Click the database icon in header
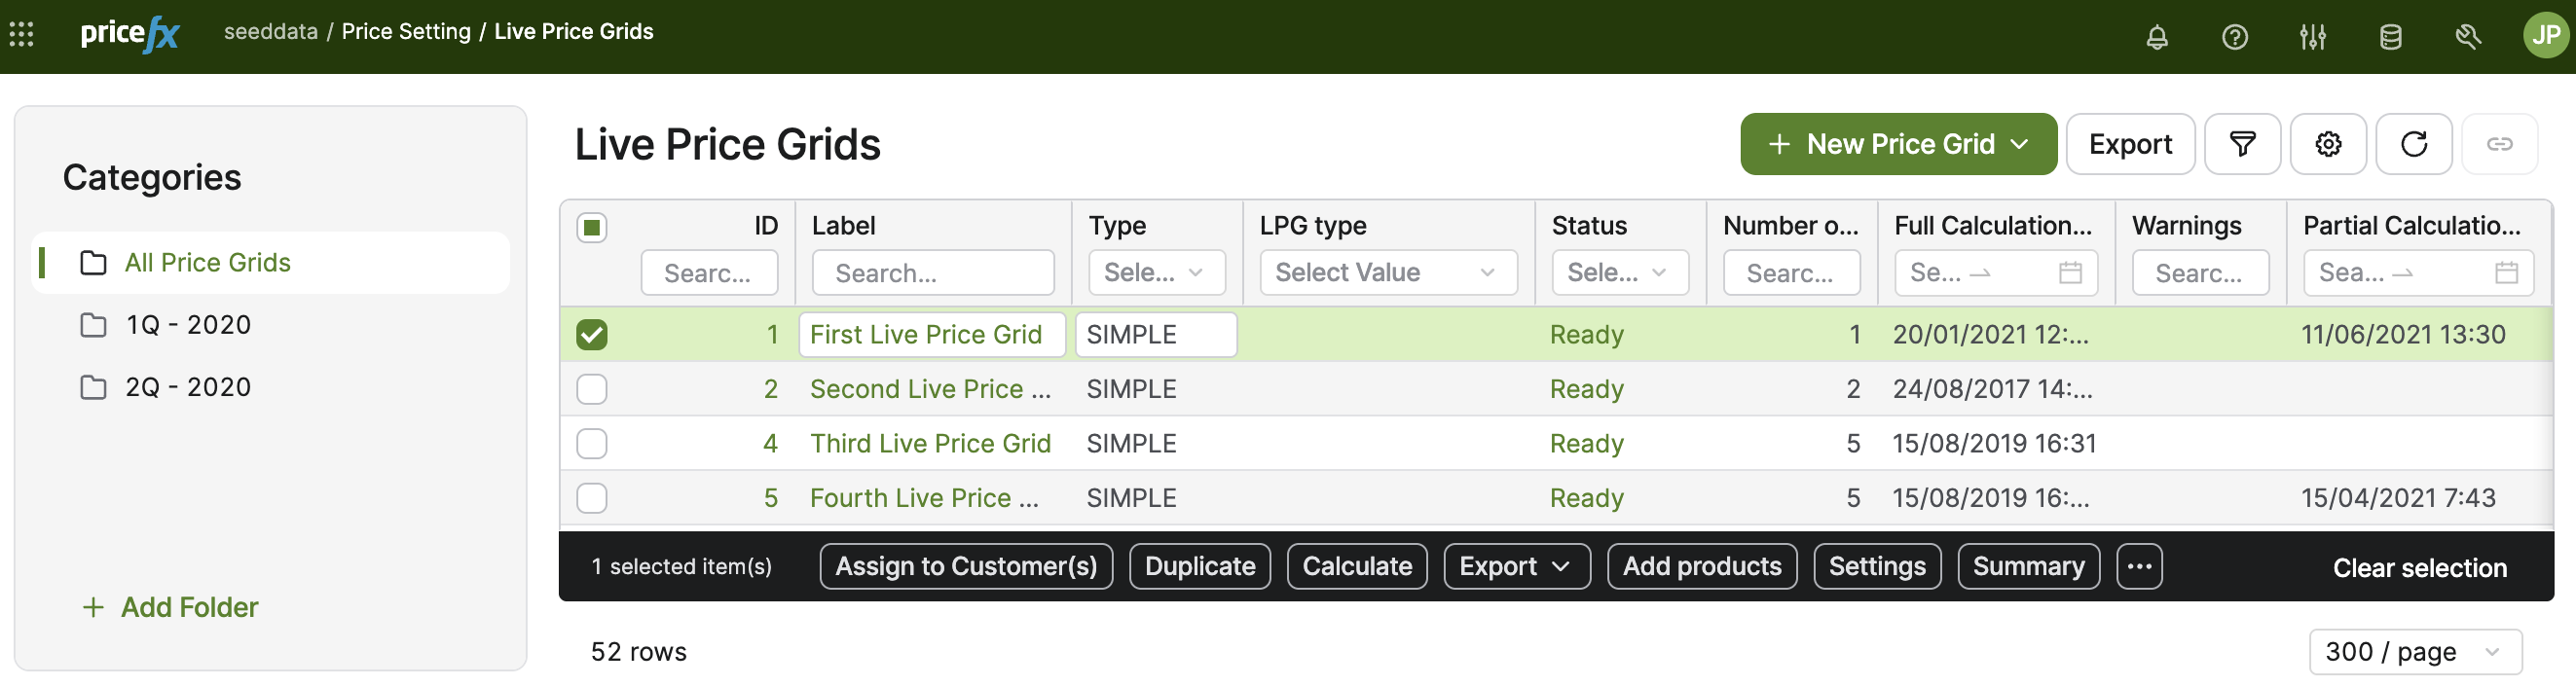Viewport: 2576px width, 687px height. click(x=2390, y=37)
